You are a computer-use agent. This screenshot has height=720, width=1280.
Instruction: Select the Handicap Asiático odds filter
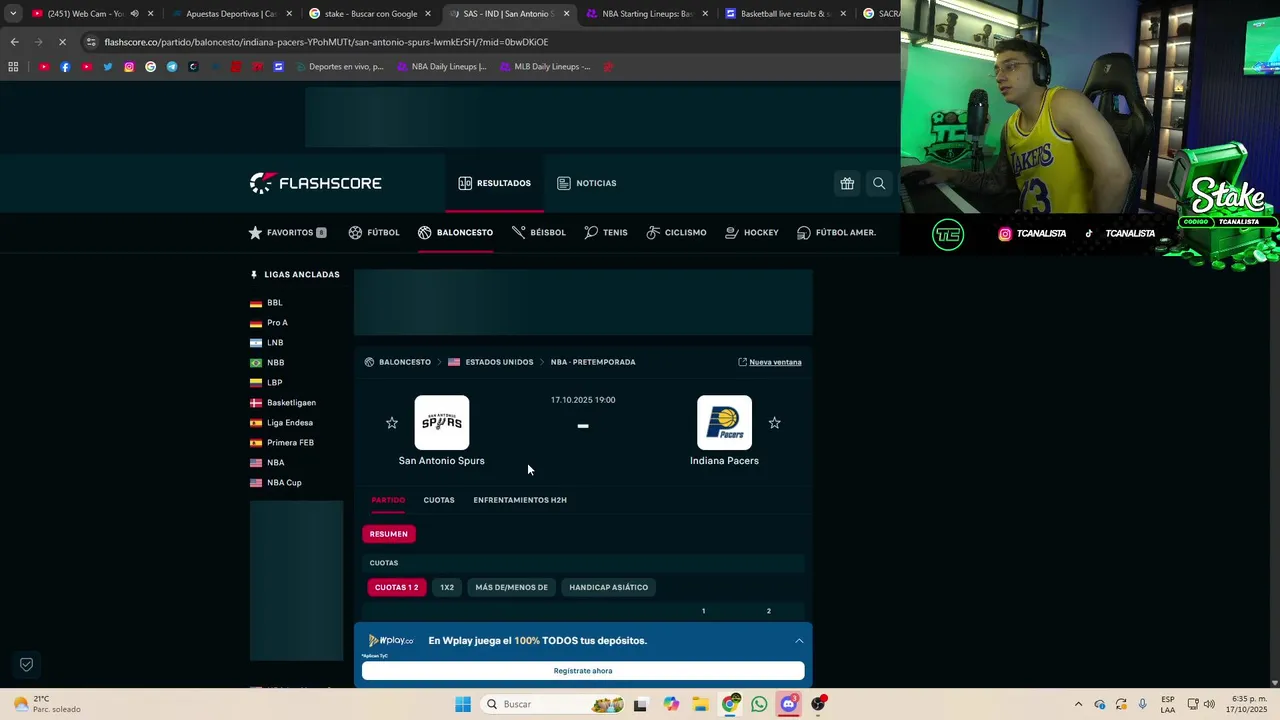[x=609, y=587]
